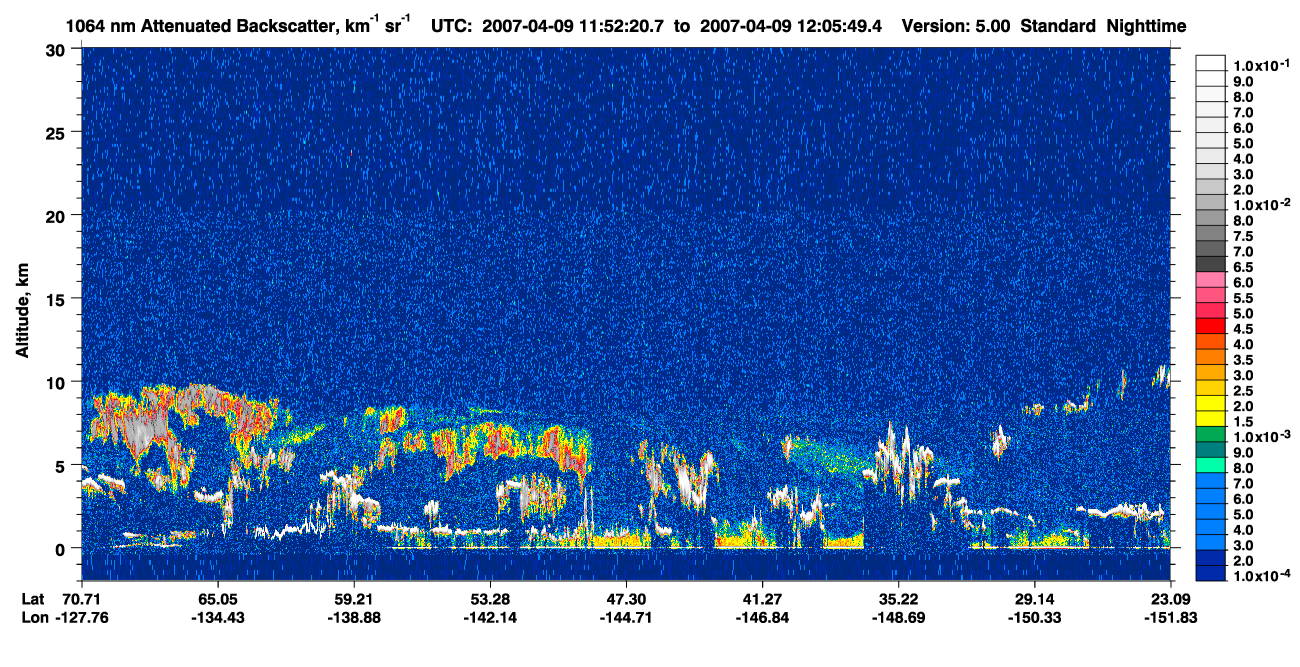Click the longitude value "-150.33"

(1034, 617)
